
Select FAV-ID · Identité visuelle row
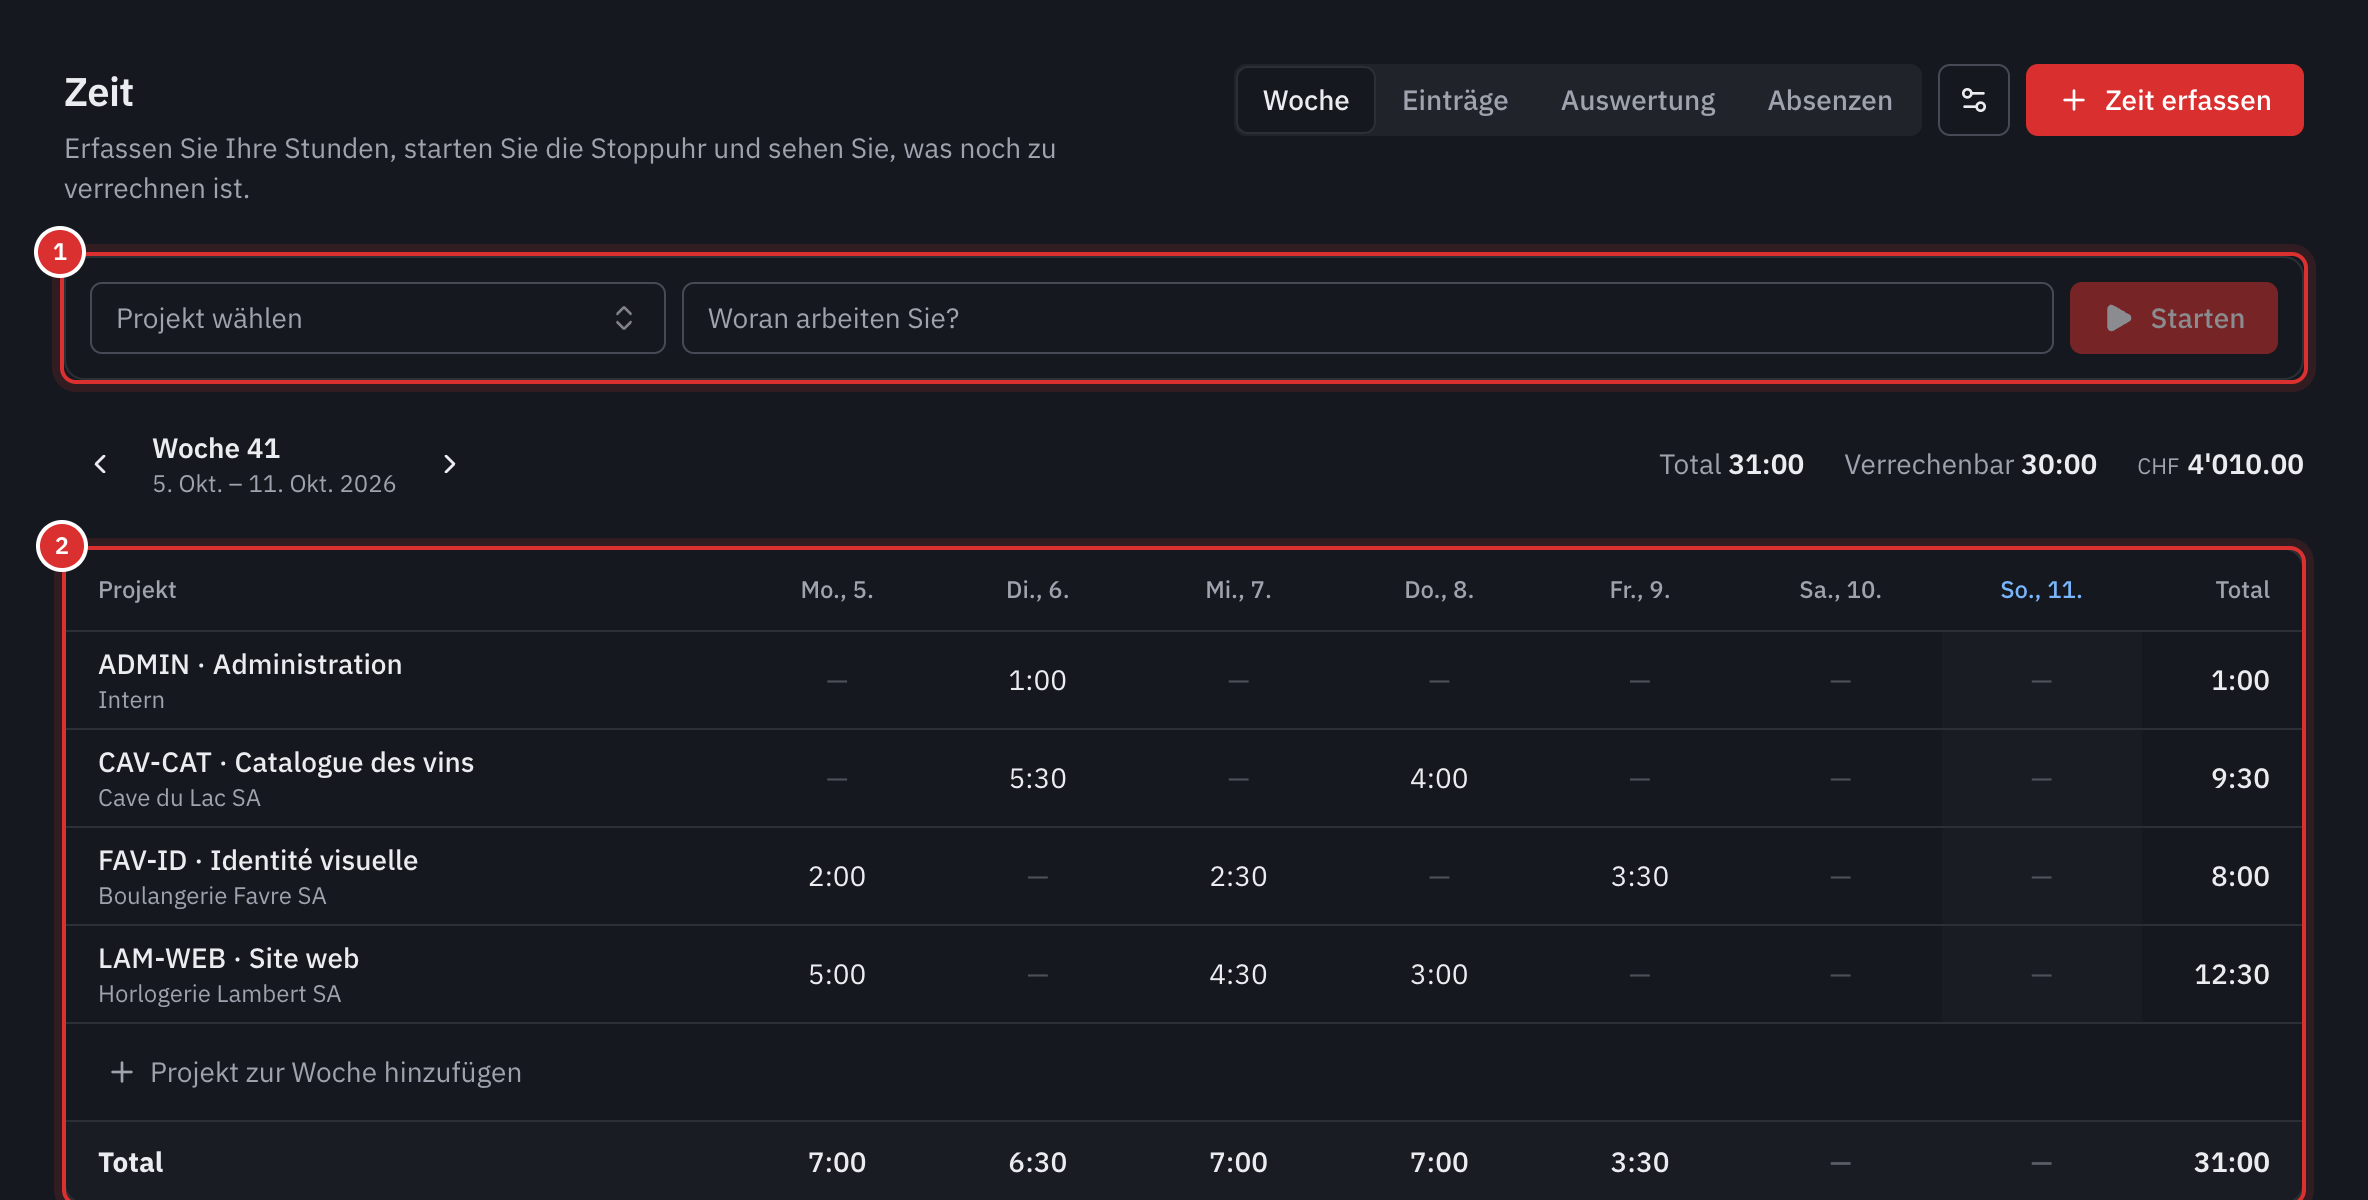[1183, 876]
